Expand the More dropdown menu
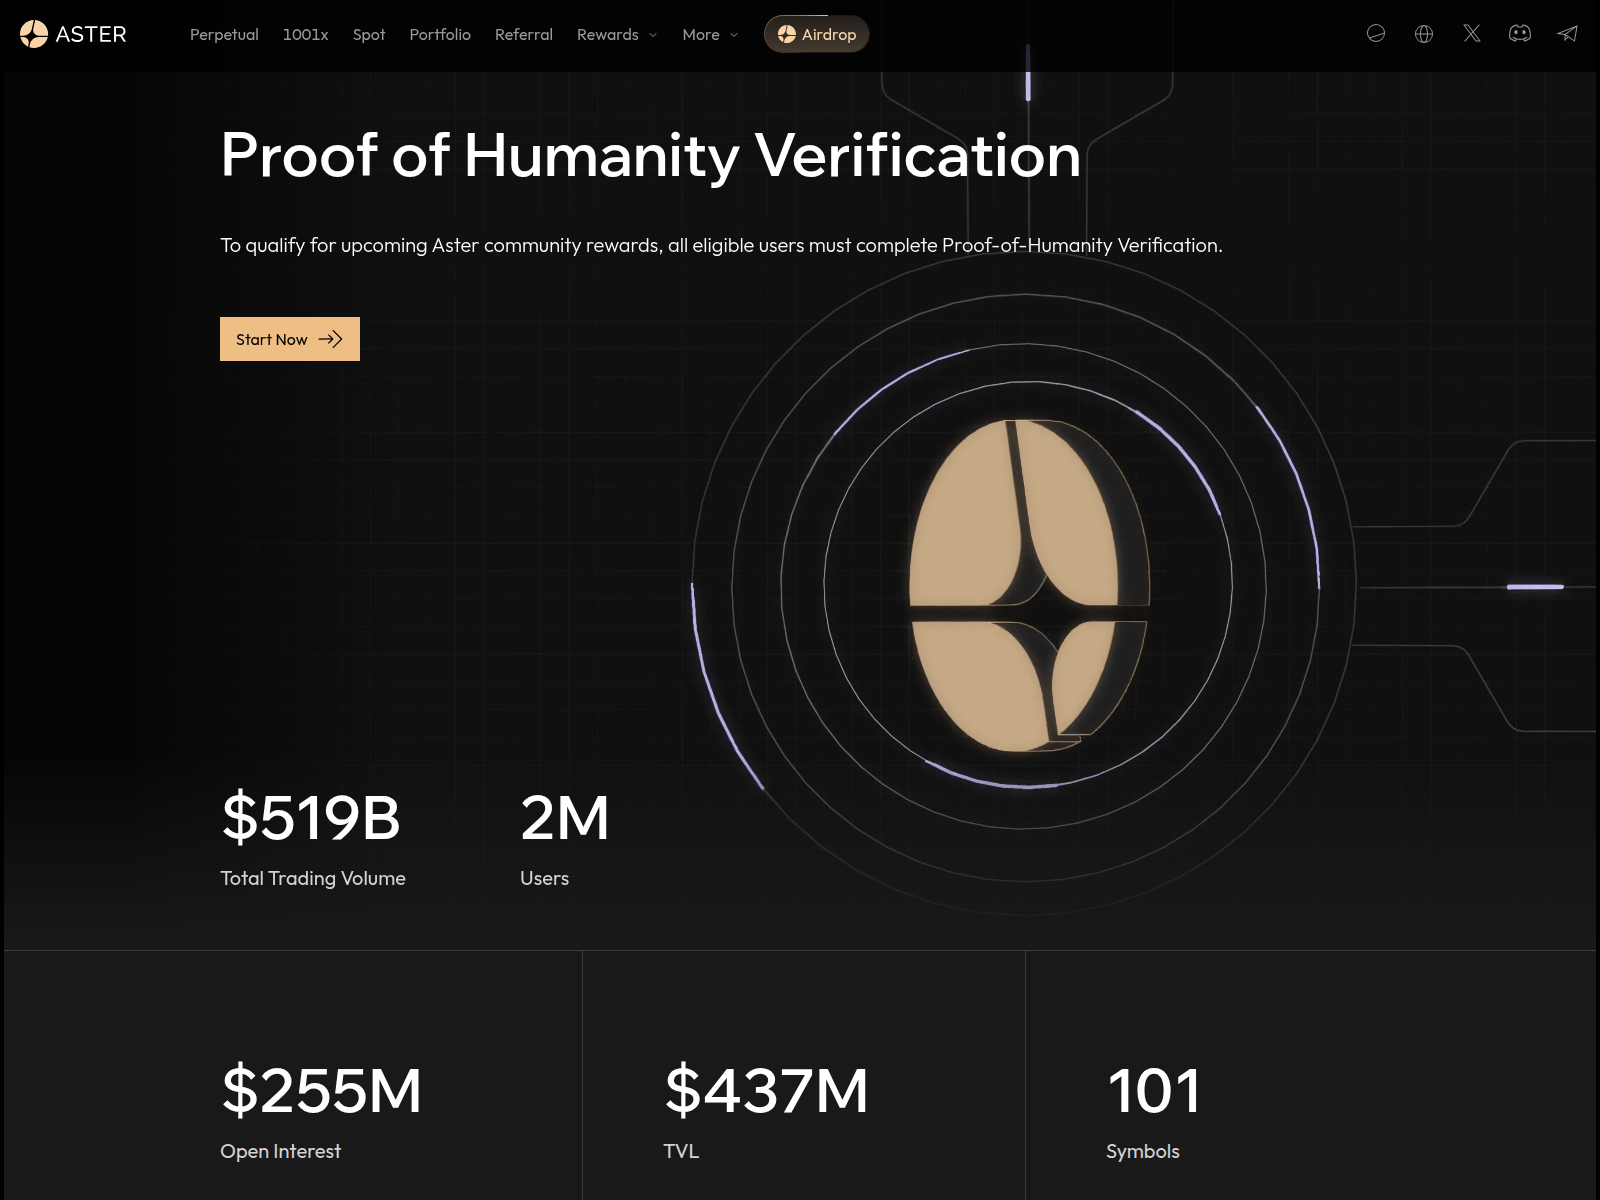 click(710, 34)
